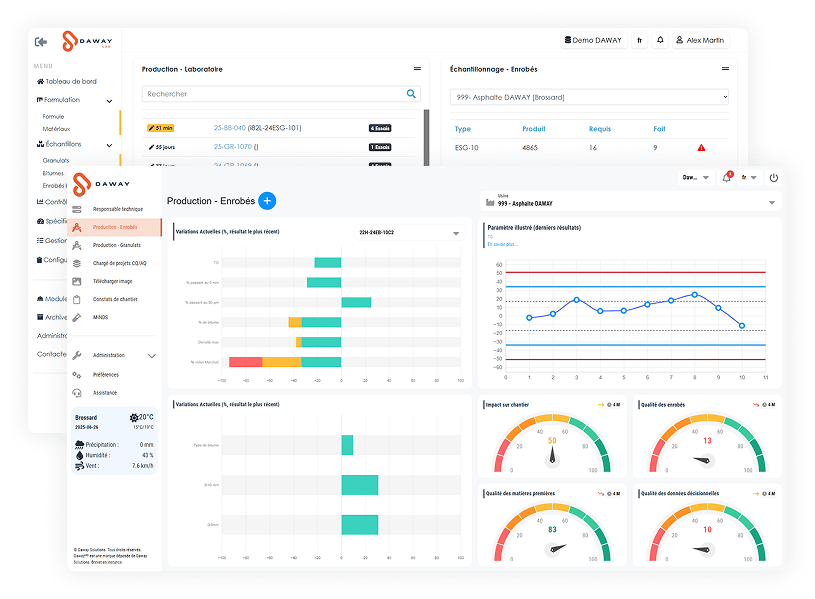Click into the Rechercher search field
Image resolution: width=815 pixels, height=599 pixels.
click(270, 94)
